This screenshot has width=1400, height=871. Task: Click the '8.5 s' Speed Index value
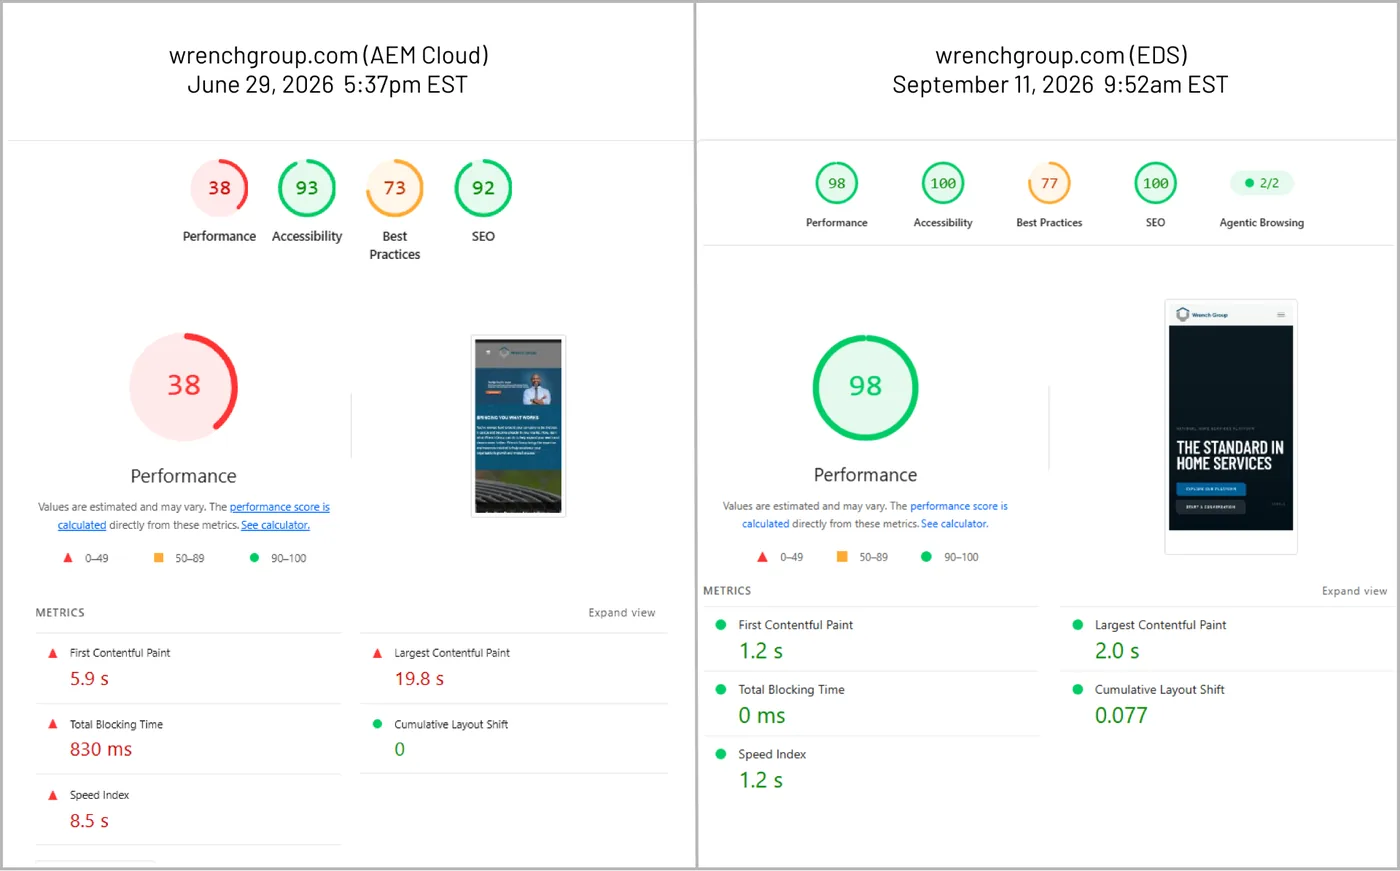(x=89, y=821)
